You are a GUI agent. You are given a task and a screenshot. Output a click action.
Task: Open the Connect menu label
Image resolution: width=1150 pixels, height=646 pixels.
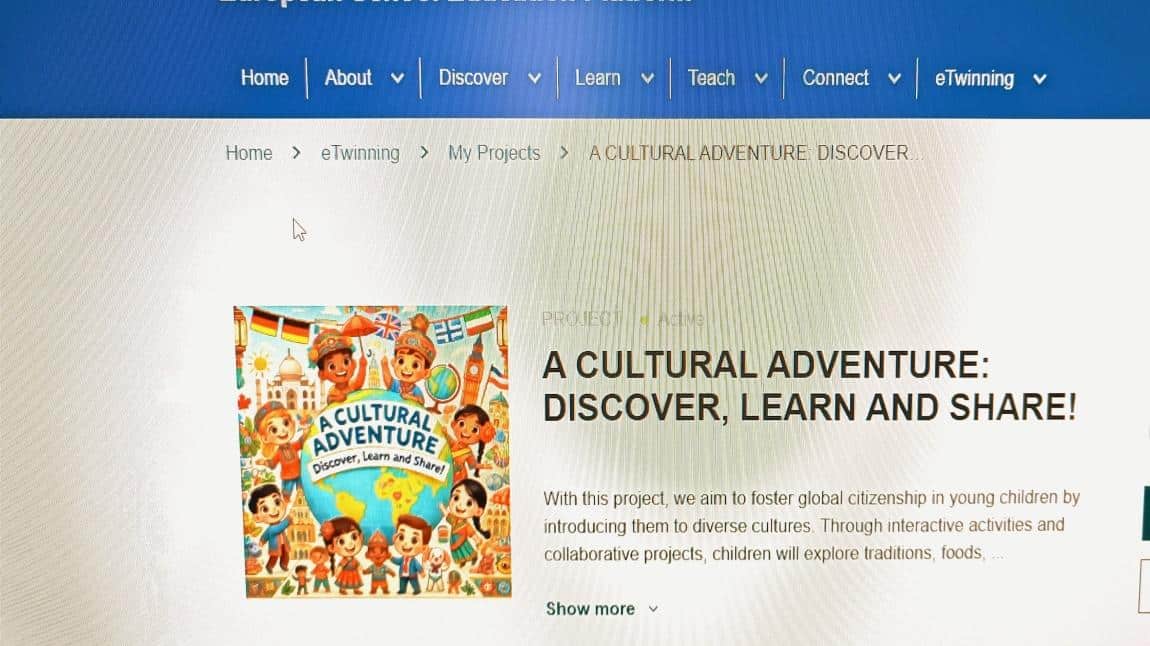[x=835, y=78]
